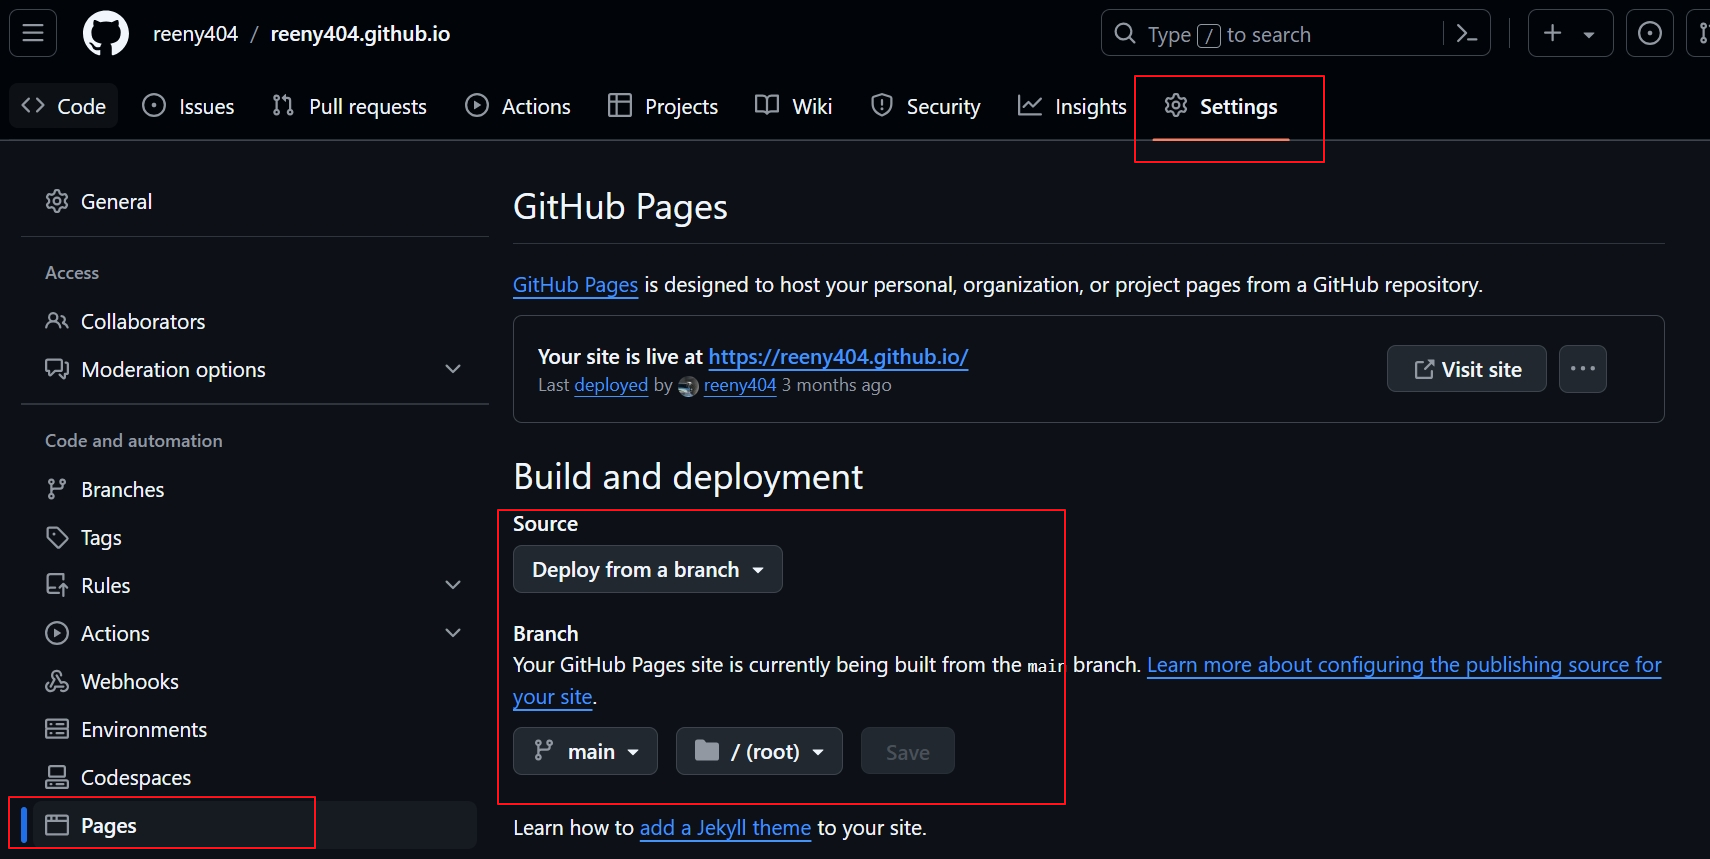This screenshot has width=1710, height=859.
Task: Click reeny404.github.io repository name
Action: pyautogui.click(x=360, y=34)
